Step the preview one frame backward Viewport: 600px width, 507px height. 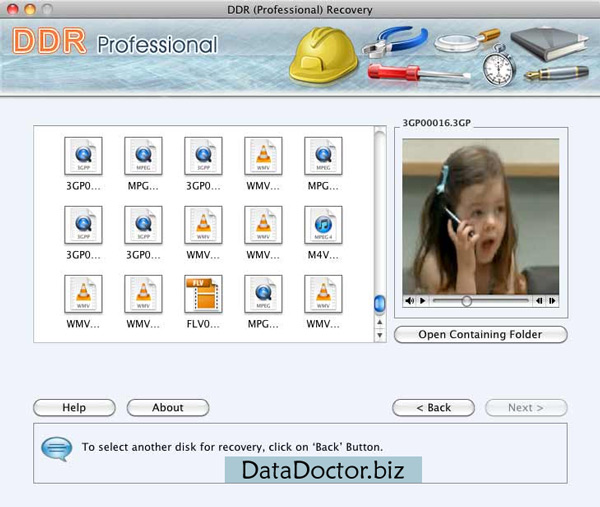[x=539, y=301]
